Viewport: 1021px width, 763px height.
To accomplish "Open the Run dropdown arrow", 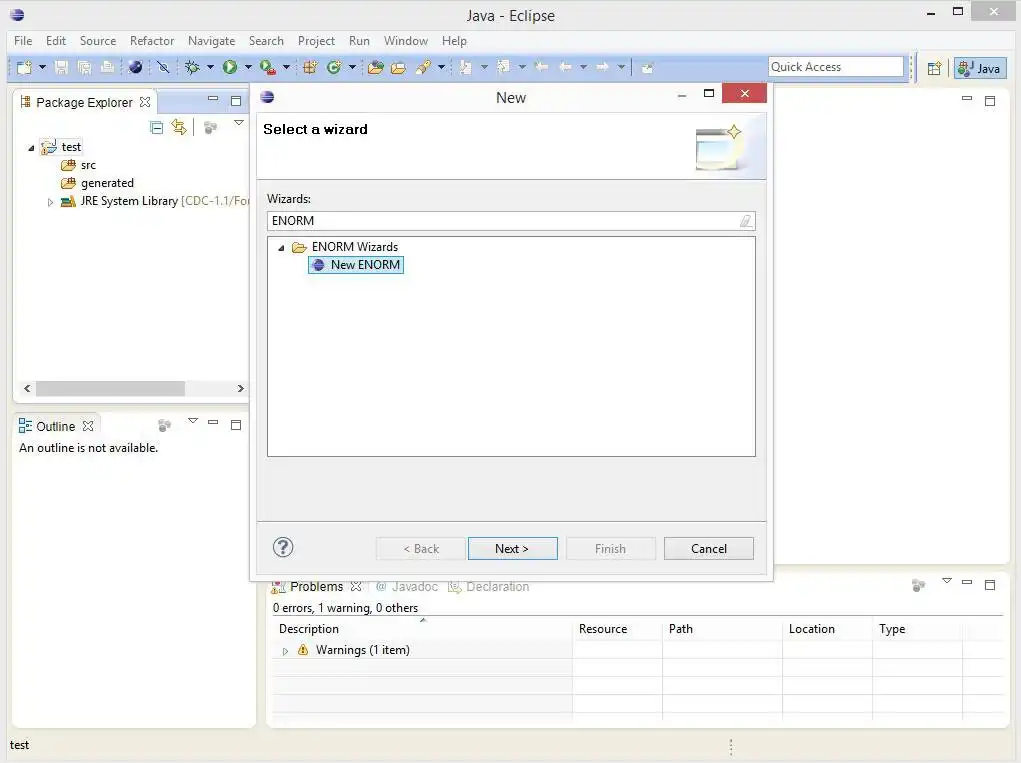I will pos(248,67).
